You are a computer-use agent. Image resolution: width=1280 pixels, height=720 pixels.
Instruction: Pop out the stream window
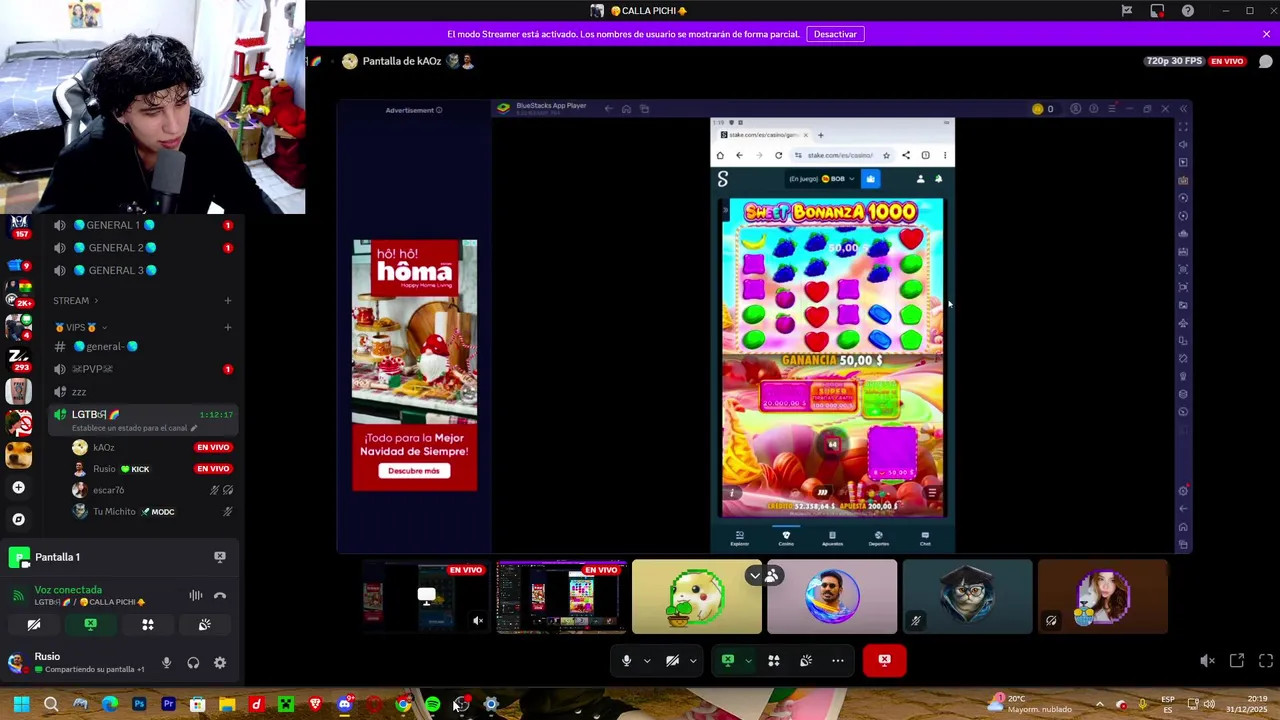coord(1237,661)
